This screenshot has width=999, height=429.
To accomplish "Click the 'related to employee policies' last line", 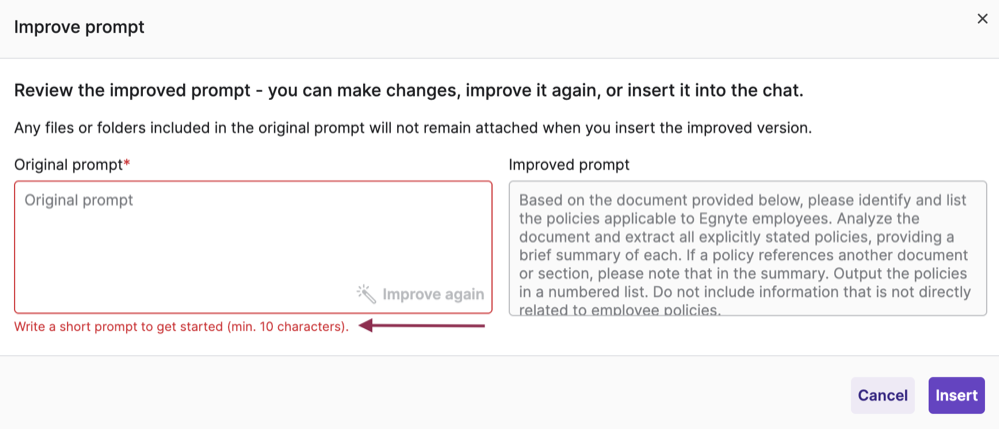I will click(620, 310).
